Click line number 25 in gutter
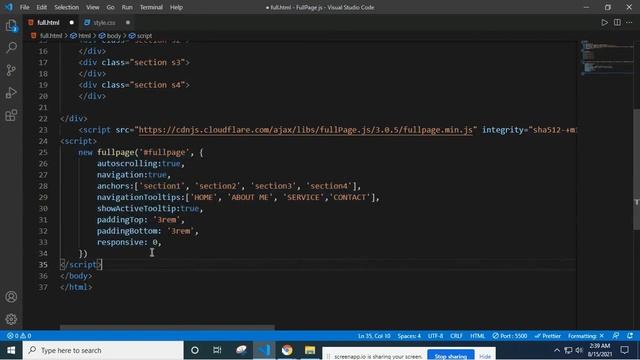640x360 pixels. pyautogui.click(x=42, y=152)
